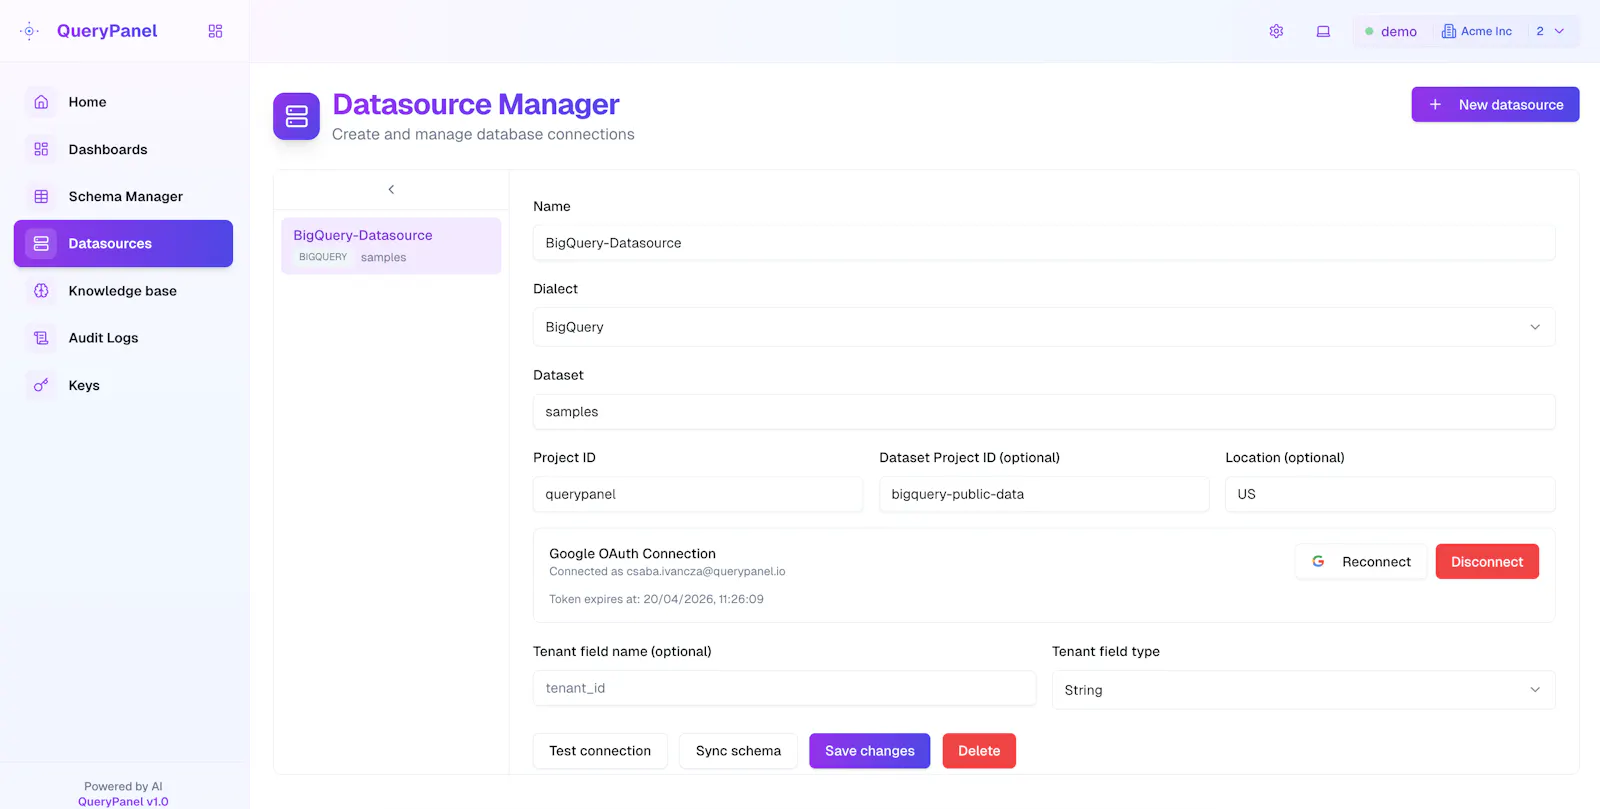Screen dimensions: 1600x809
Task: Click the Token expires at text
Action: tap(656, 599)
